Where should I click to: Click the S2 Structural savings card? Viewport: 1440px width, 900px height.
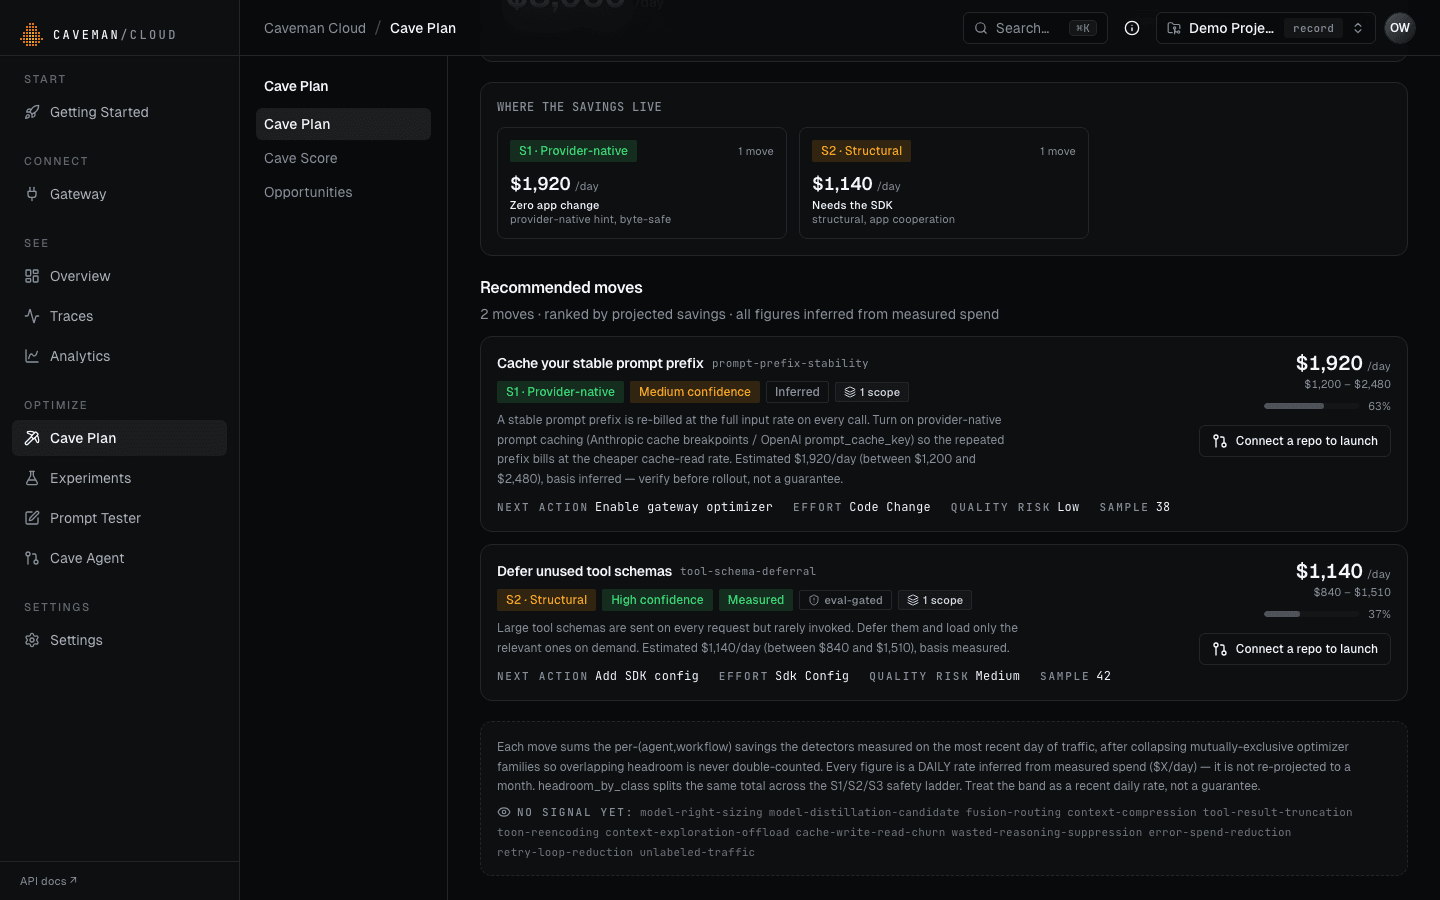944,183
